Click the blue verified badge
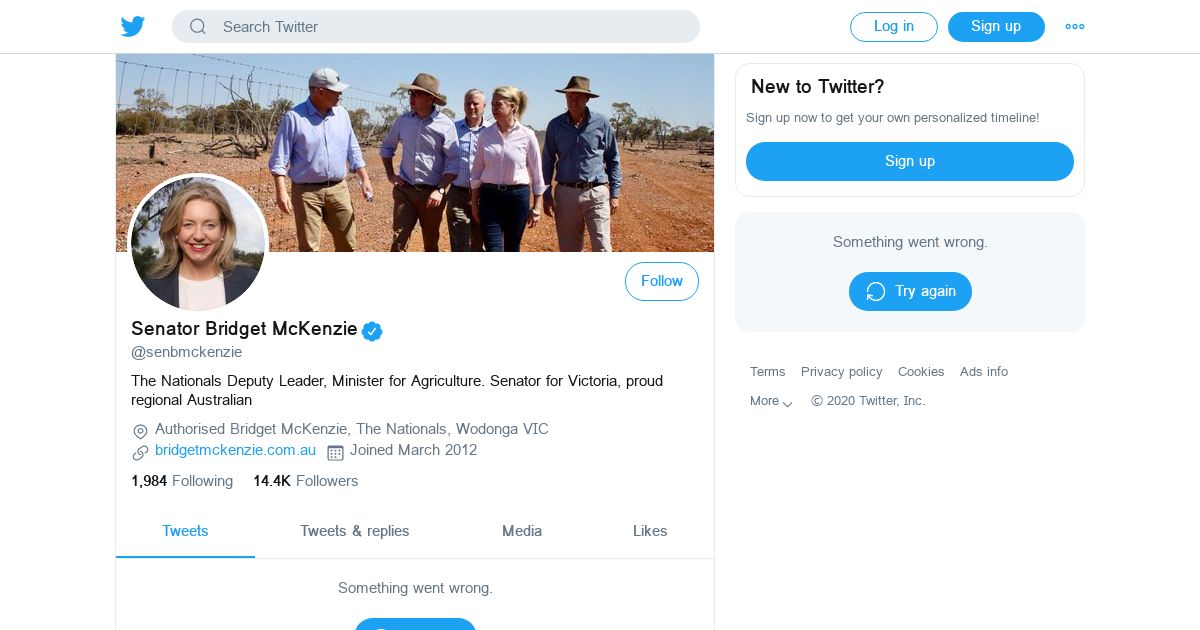 click(372, 331)
